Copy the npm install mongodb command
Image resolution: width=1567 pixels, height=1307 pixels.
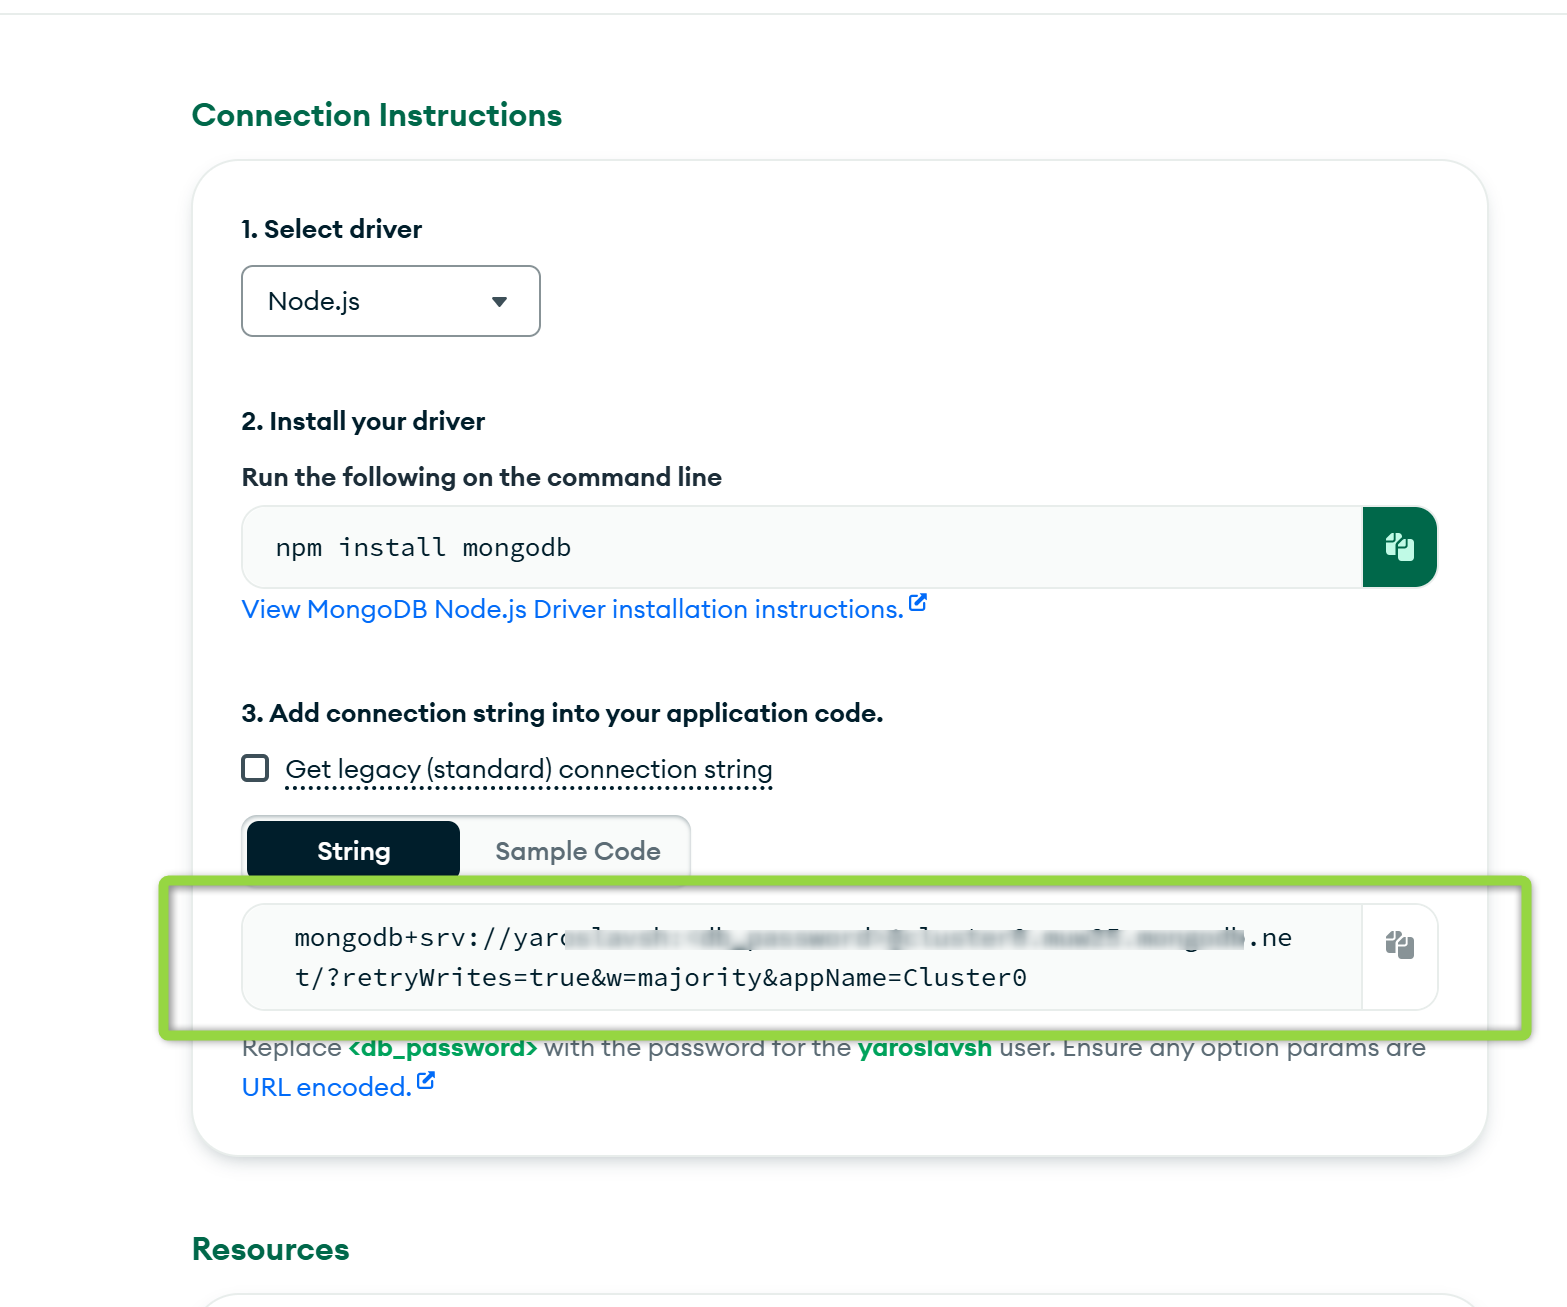coord(1399,547)
